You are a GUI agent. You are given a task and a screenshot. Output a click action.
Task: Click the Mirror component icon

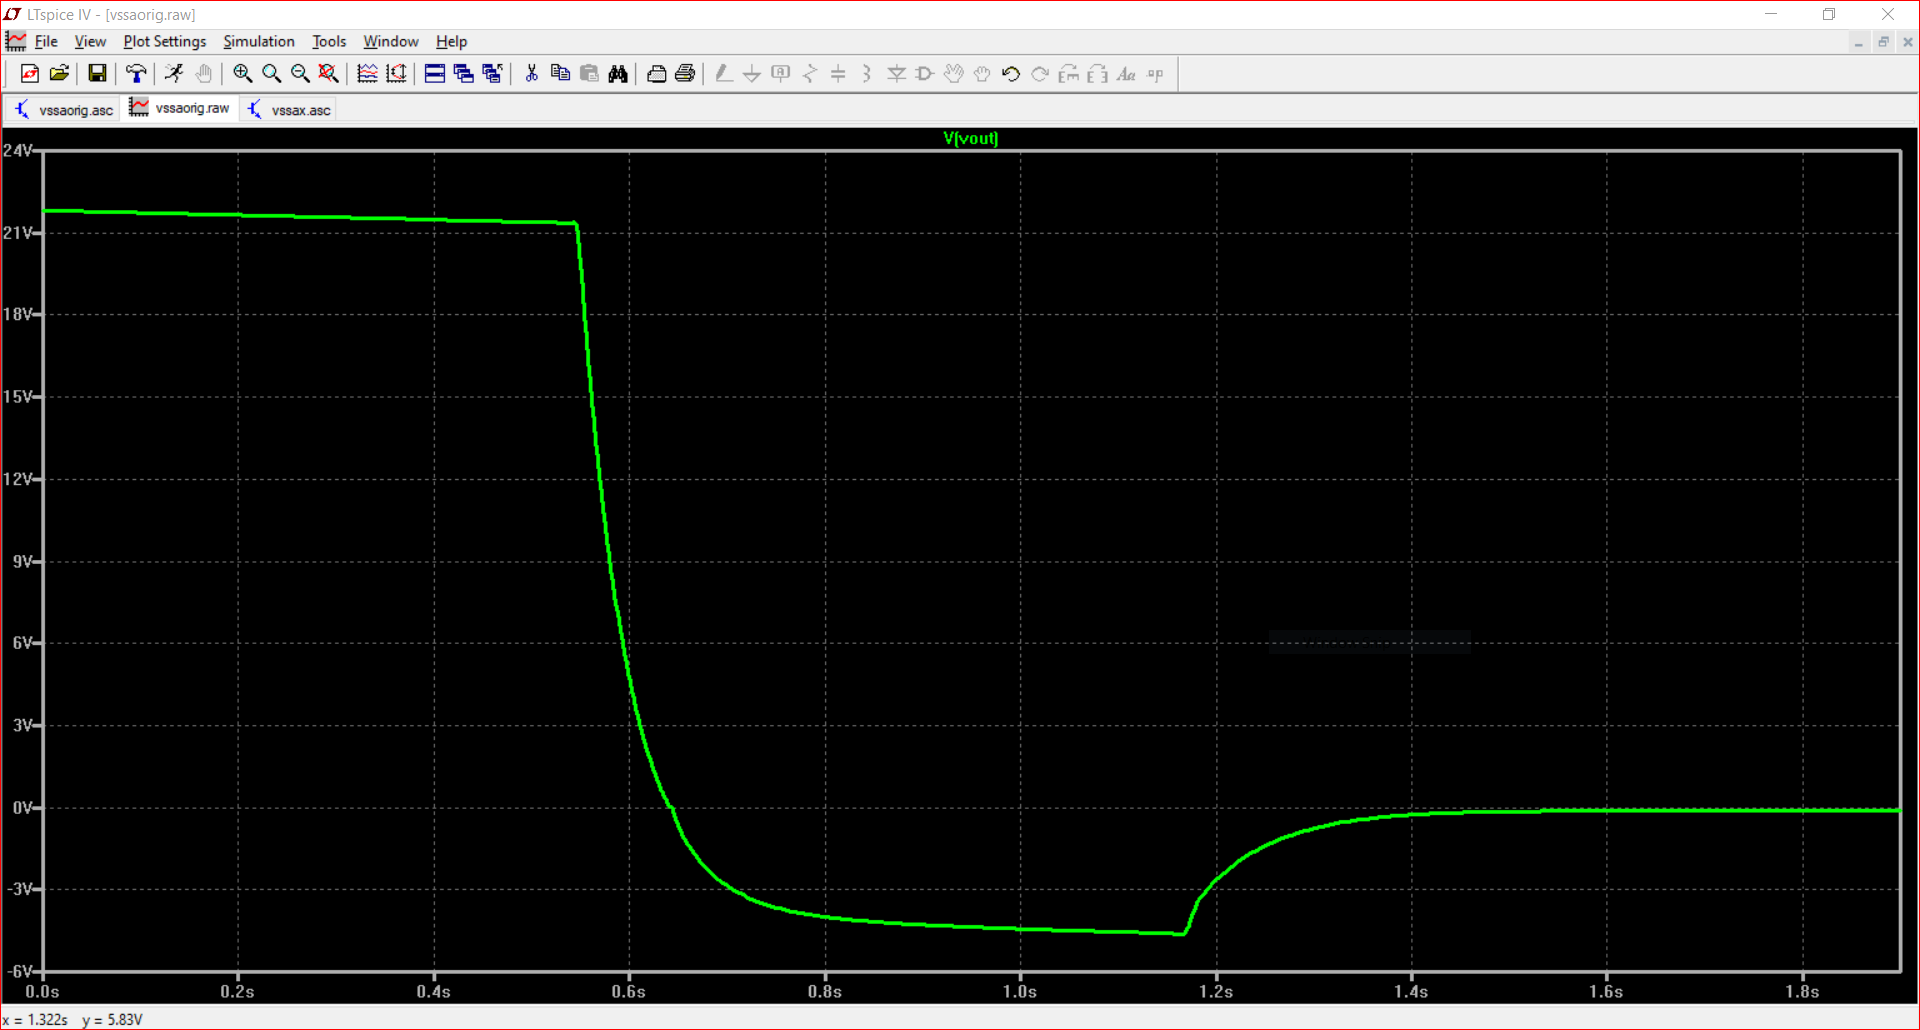[1097, 74]
